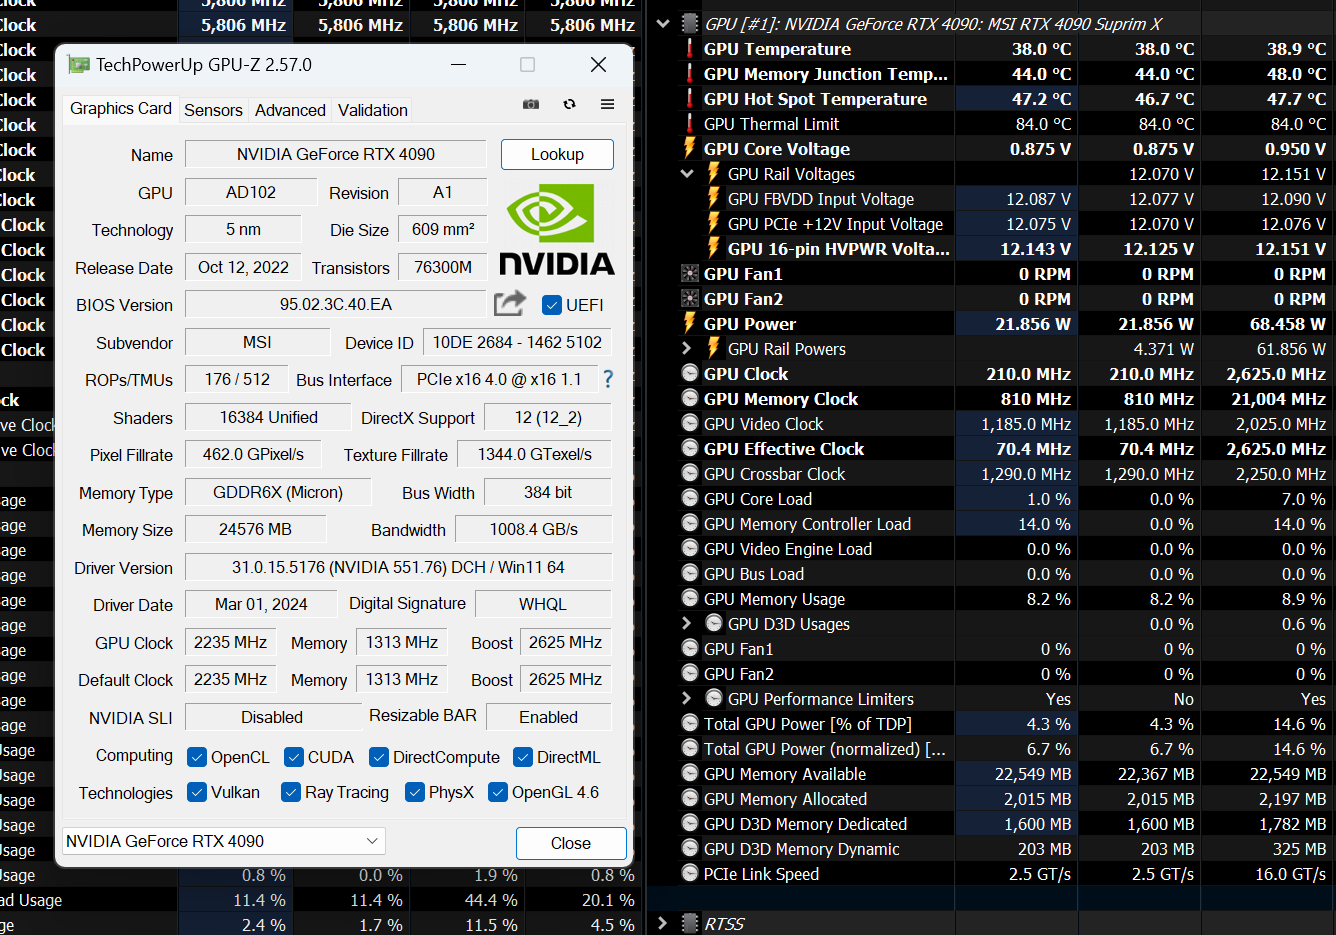The image size is (1336, 935).
Task: Open the NVIDIA GeForce RTX 4090 dropdown
Action: [224, 841]
